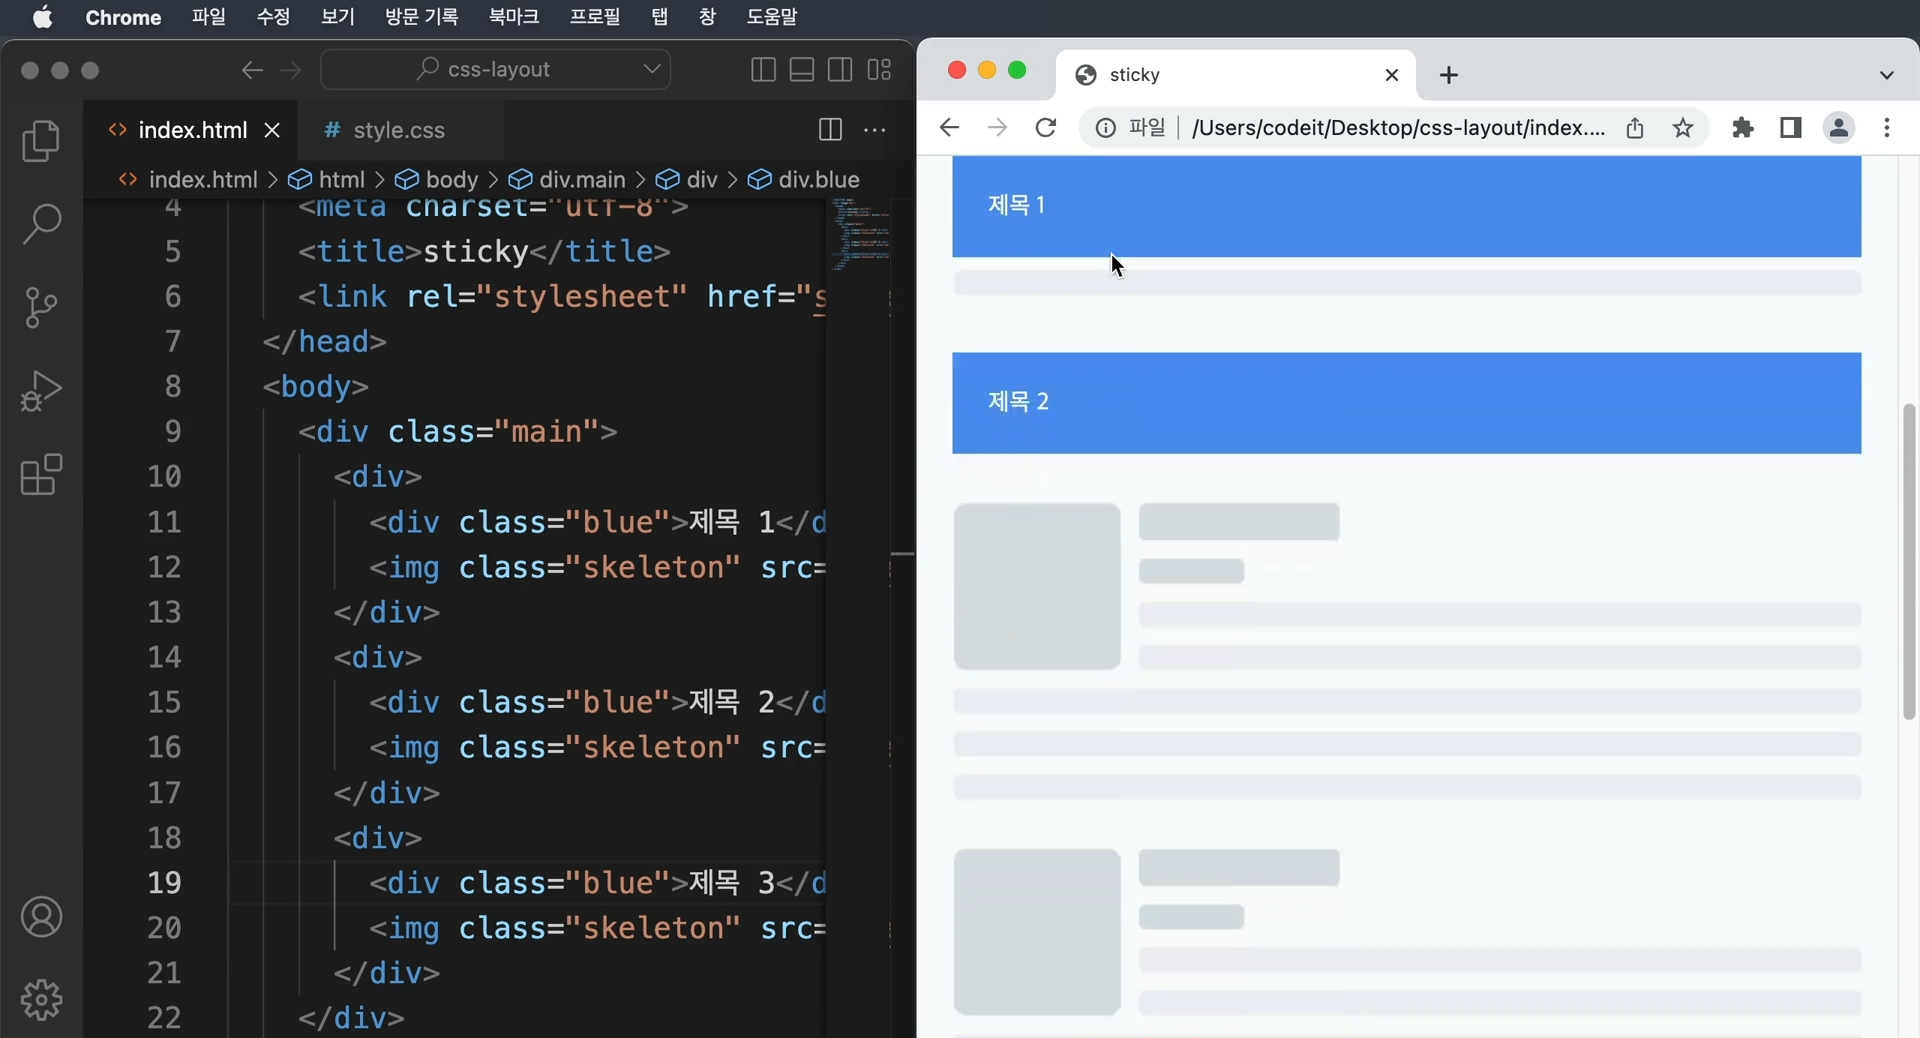This screenshot has height=1038, width=1920.
Task: Click the code minimap in the editor
Action: (860, 235)
